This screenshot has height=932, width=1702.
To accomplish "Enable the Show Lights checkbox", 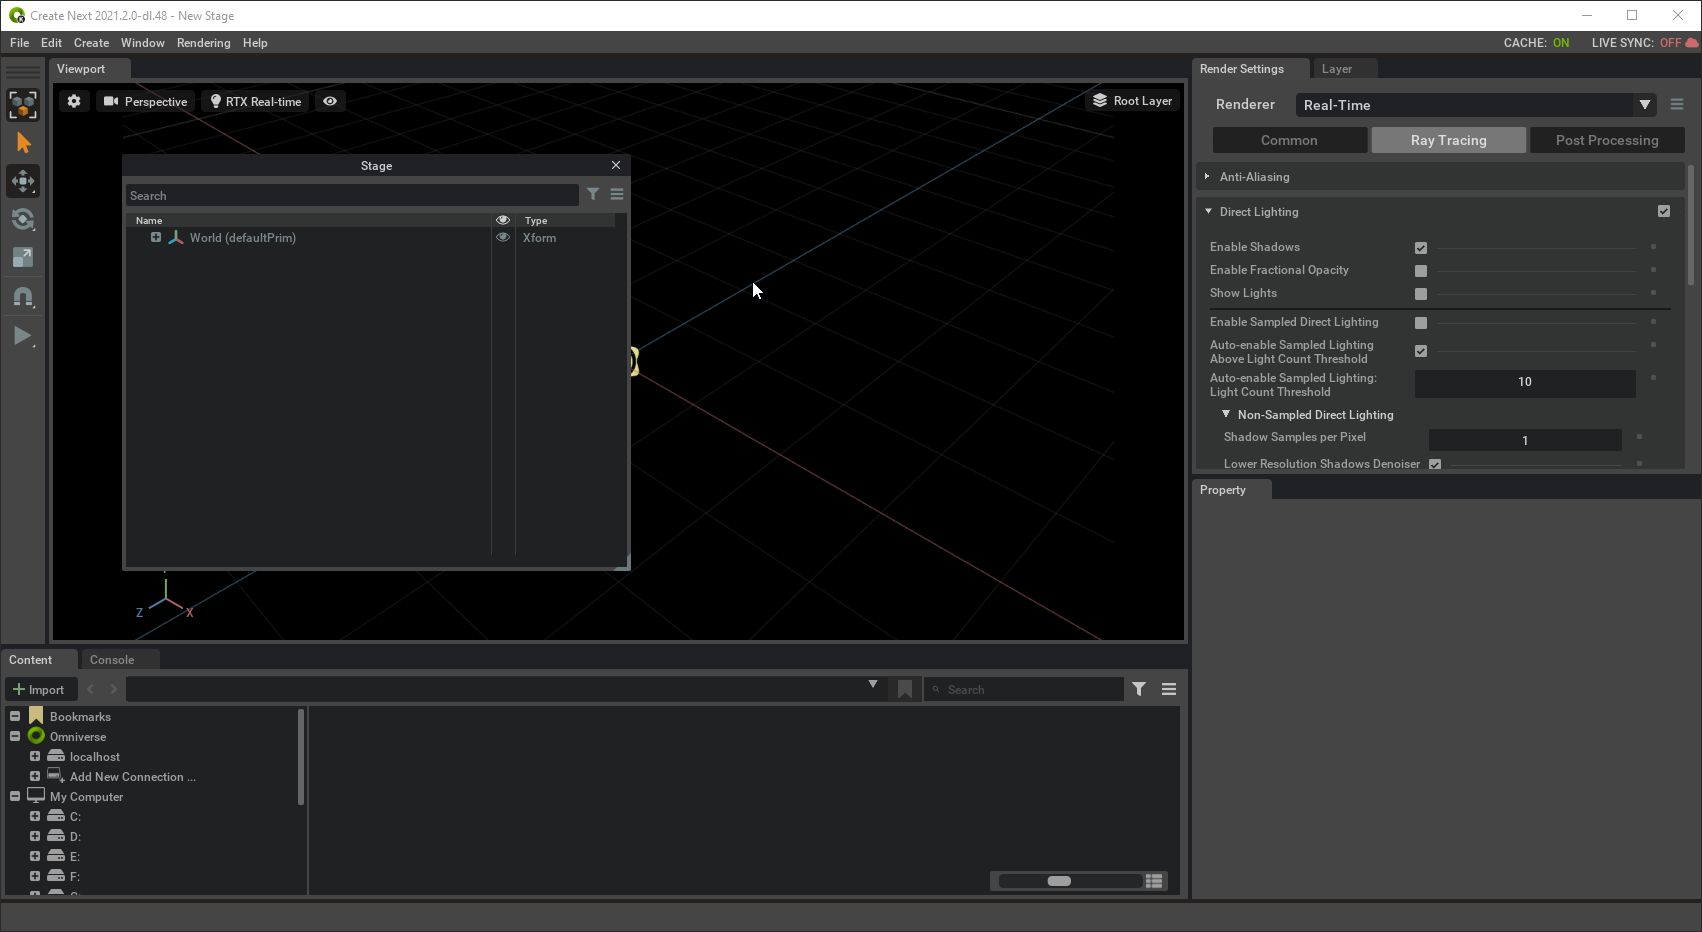I will point(1420,294).
